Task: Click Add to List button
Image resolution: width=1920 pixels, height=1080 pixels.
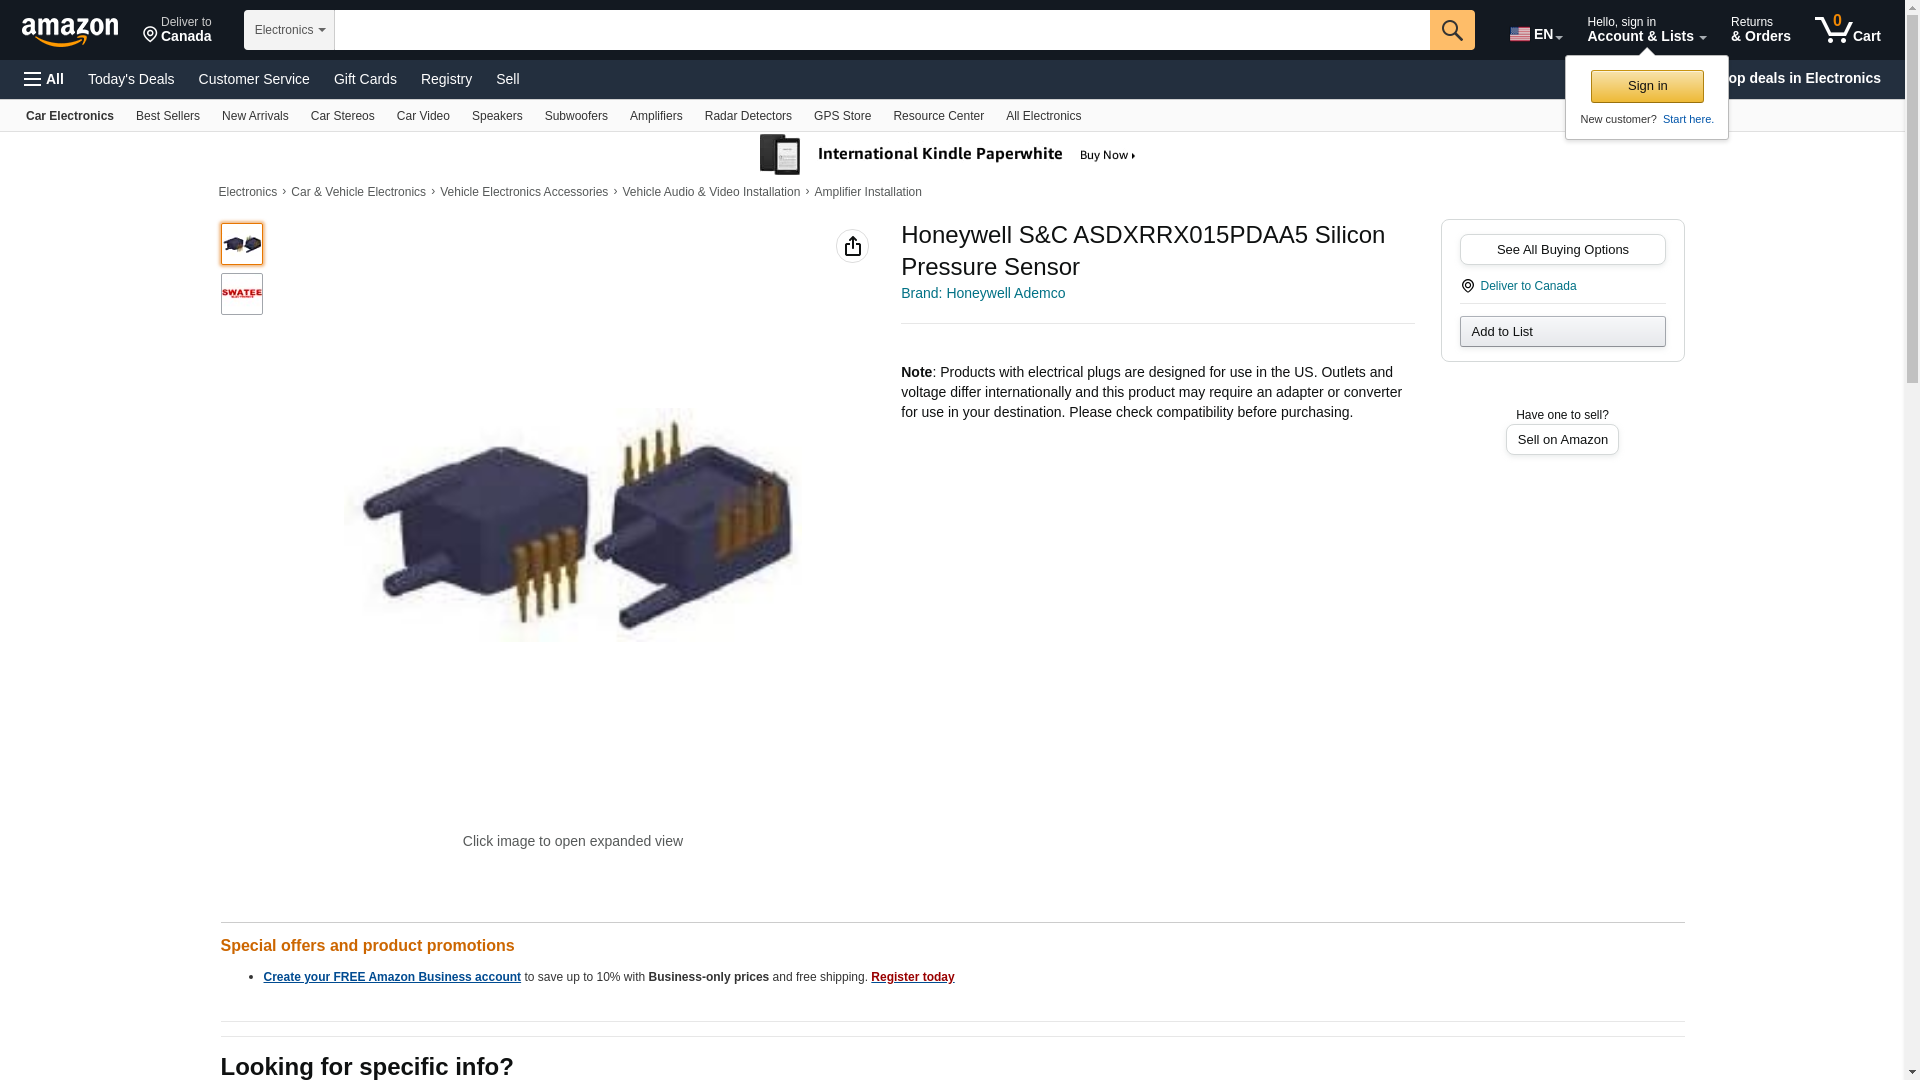Action: point(1562,332)
